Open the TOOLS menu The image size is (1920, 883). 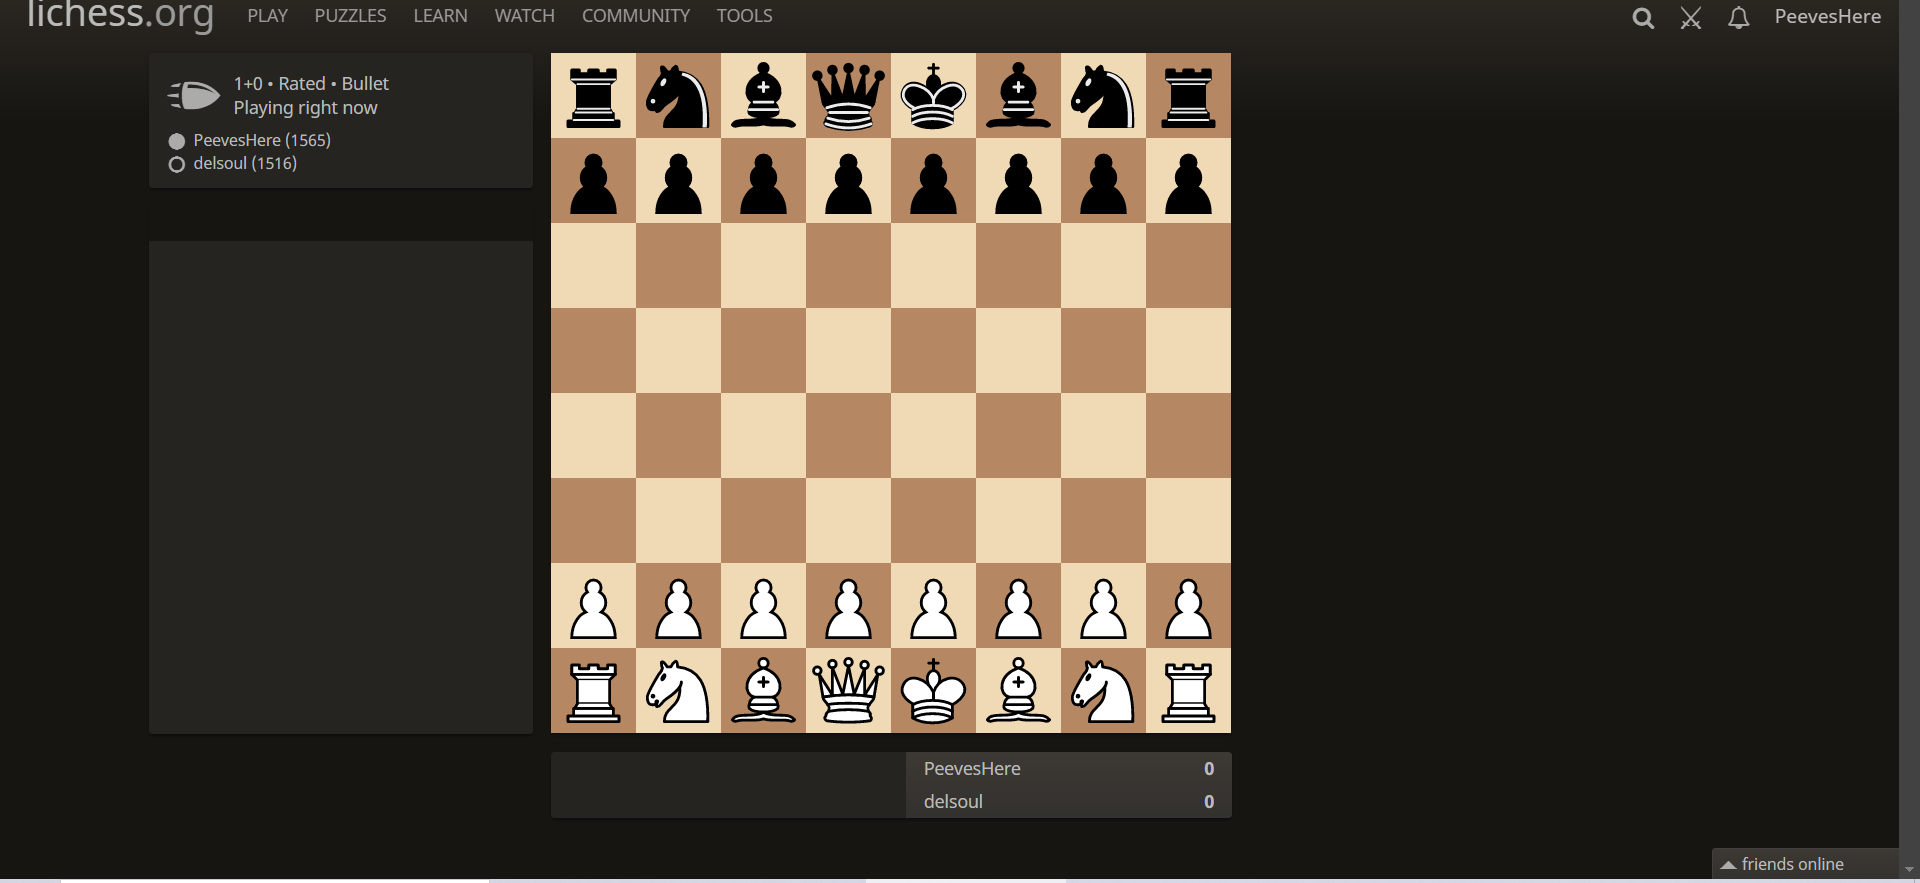[x=744, y=16]
